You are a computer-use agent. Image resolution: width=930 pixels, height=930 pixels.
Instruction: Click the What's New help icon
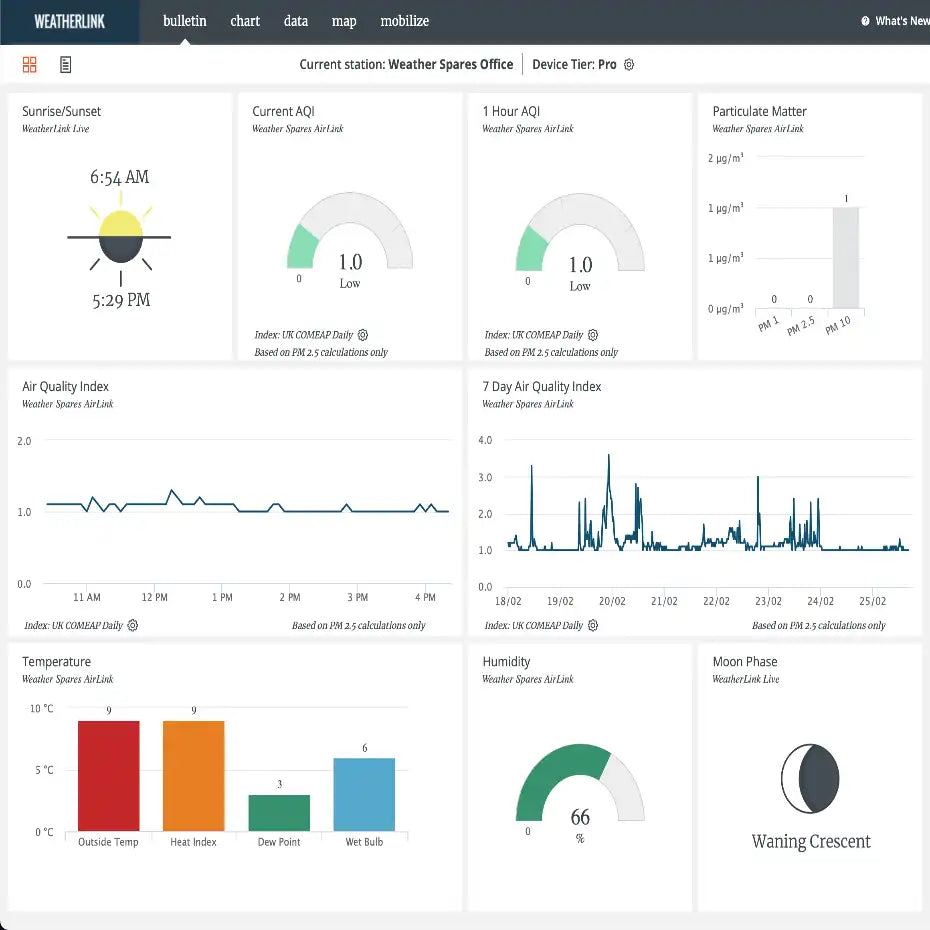point(865,21)
